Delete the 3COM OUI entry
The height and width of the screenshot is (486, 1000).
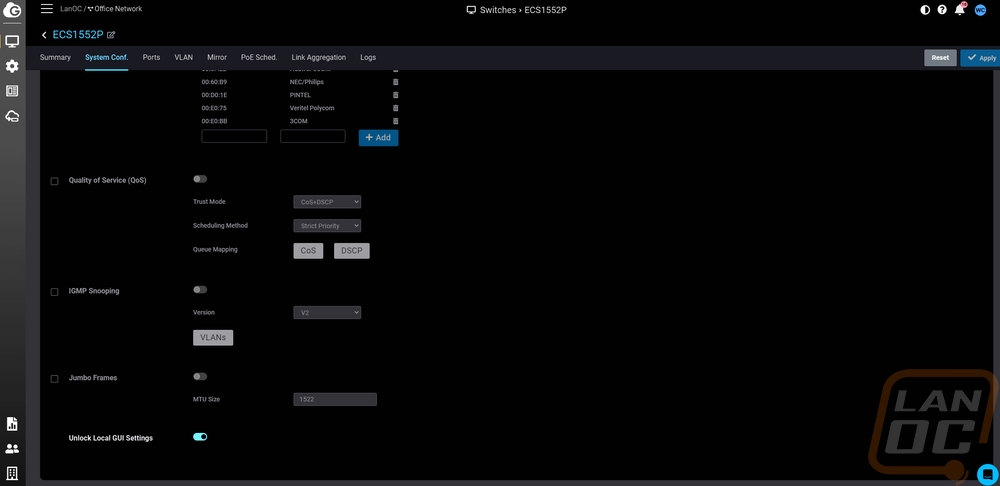(395, 121)
